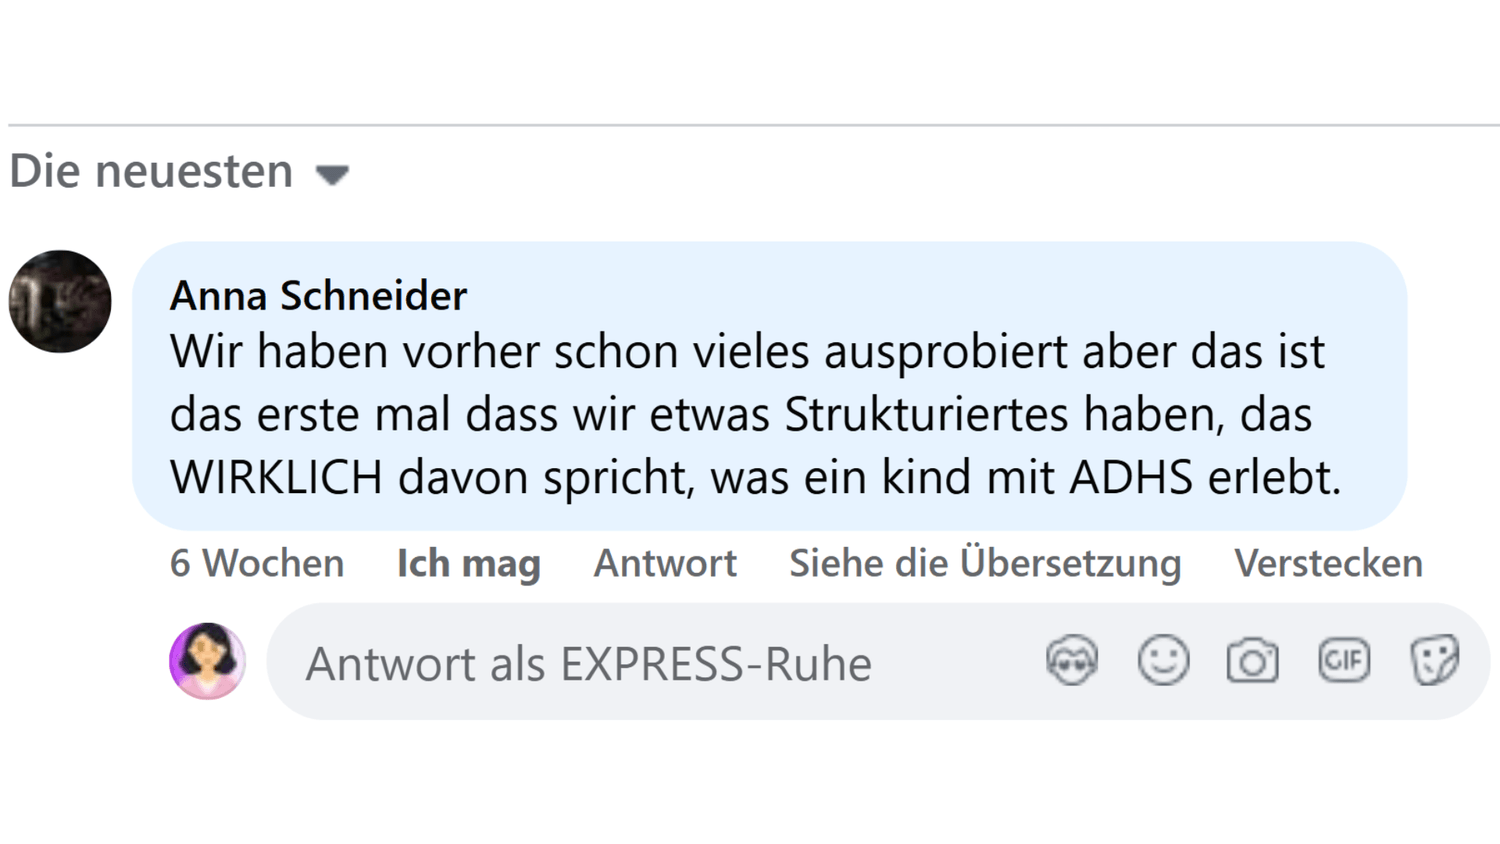Expand the sort arrow beside Die neuesten
The height and width of the screenshot is (844, 1500).
tap(332, 175)
